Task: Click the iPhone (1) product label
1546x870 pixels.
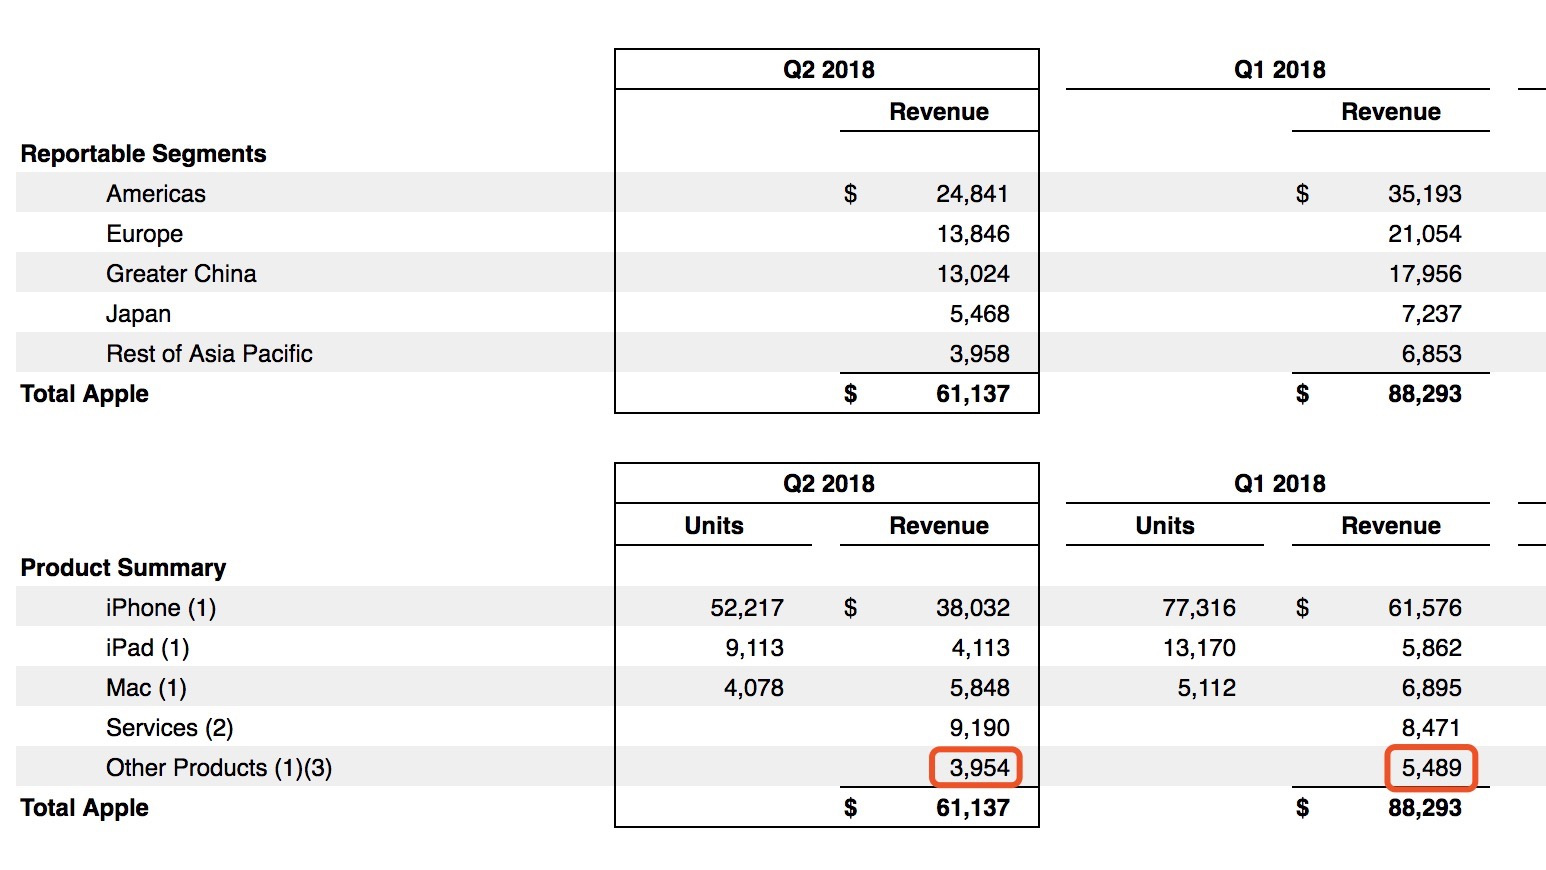Action: point(161,608)
